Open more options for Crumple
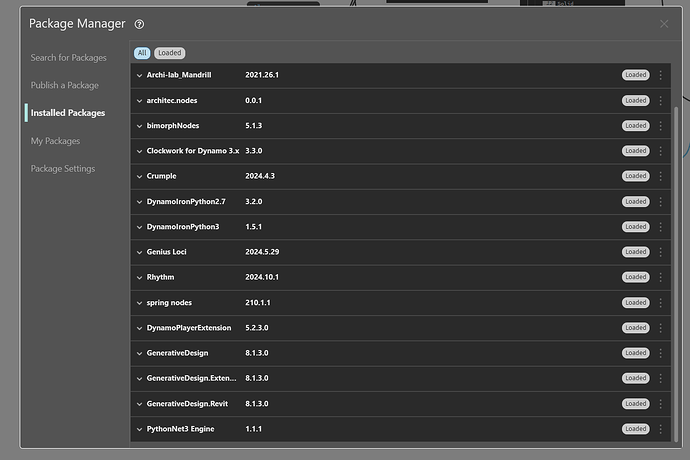 [x=661, y=176]
